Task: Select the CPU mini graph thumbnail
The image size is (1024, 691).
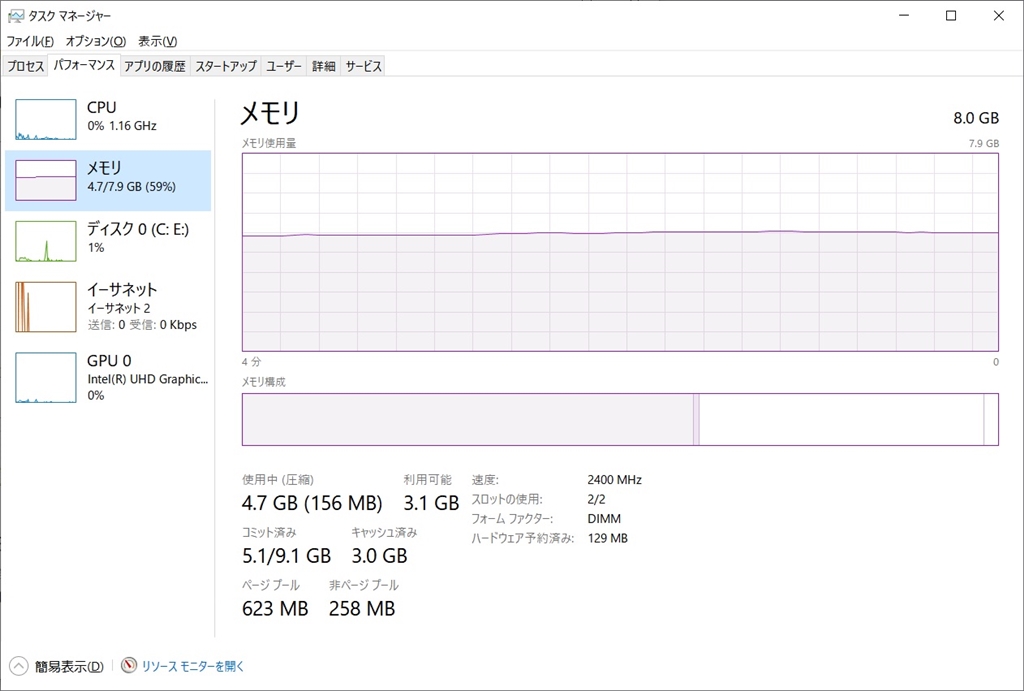Action: [46, 120]
